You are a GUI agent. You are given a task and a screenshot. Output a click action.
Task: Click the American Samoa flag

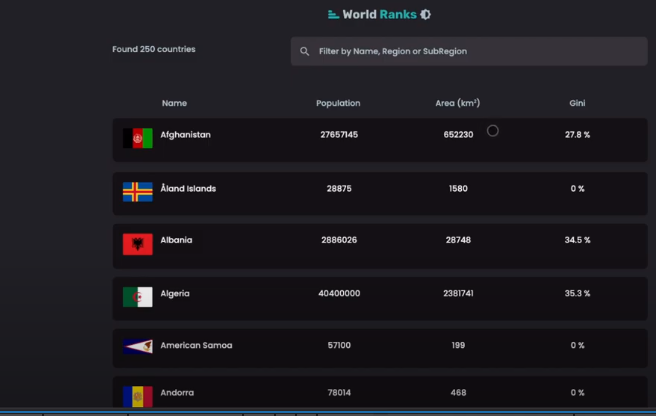(x=138, y=346)
